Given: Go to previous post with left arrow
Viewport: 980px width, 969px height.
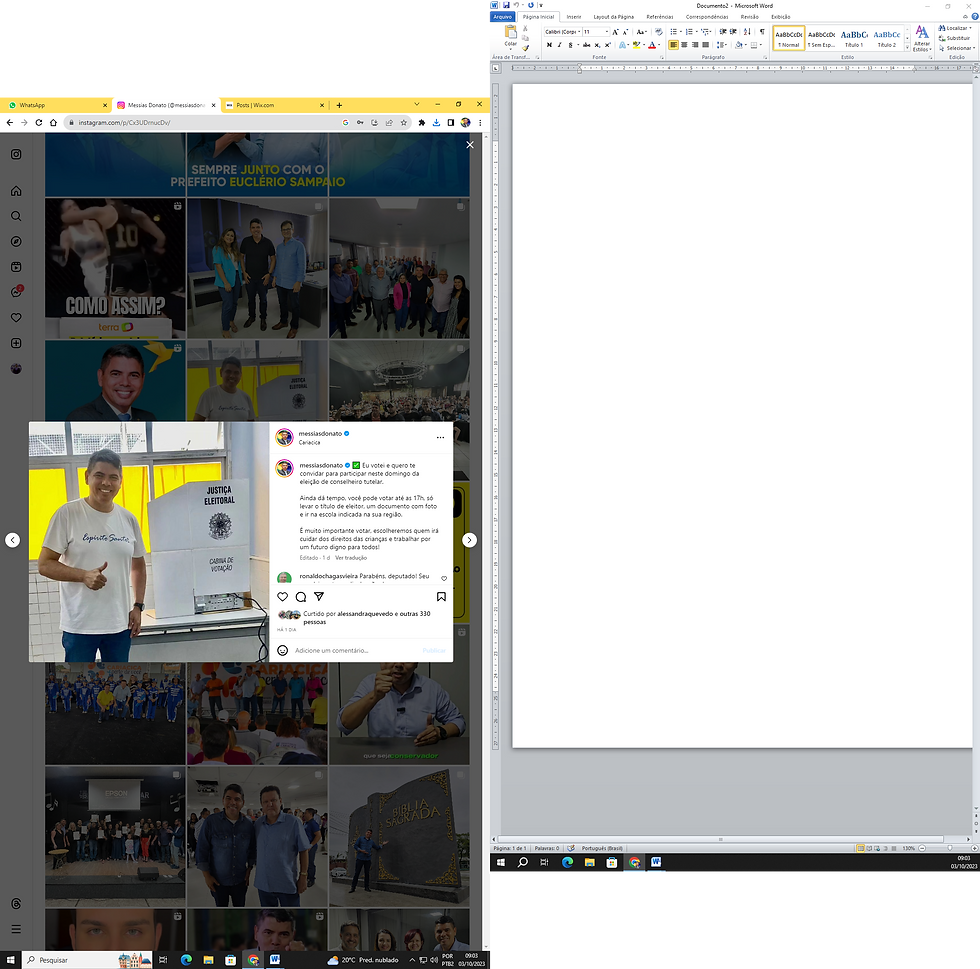Looking at the screenshot, I should click(x=12, y=540).
